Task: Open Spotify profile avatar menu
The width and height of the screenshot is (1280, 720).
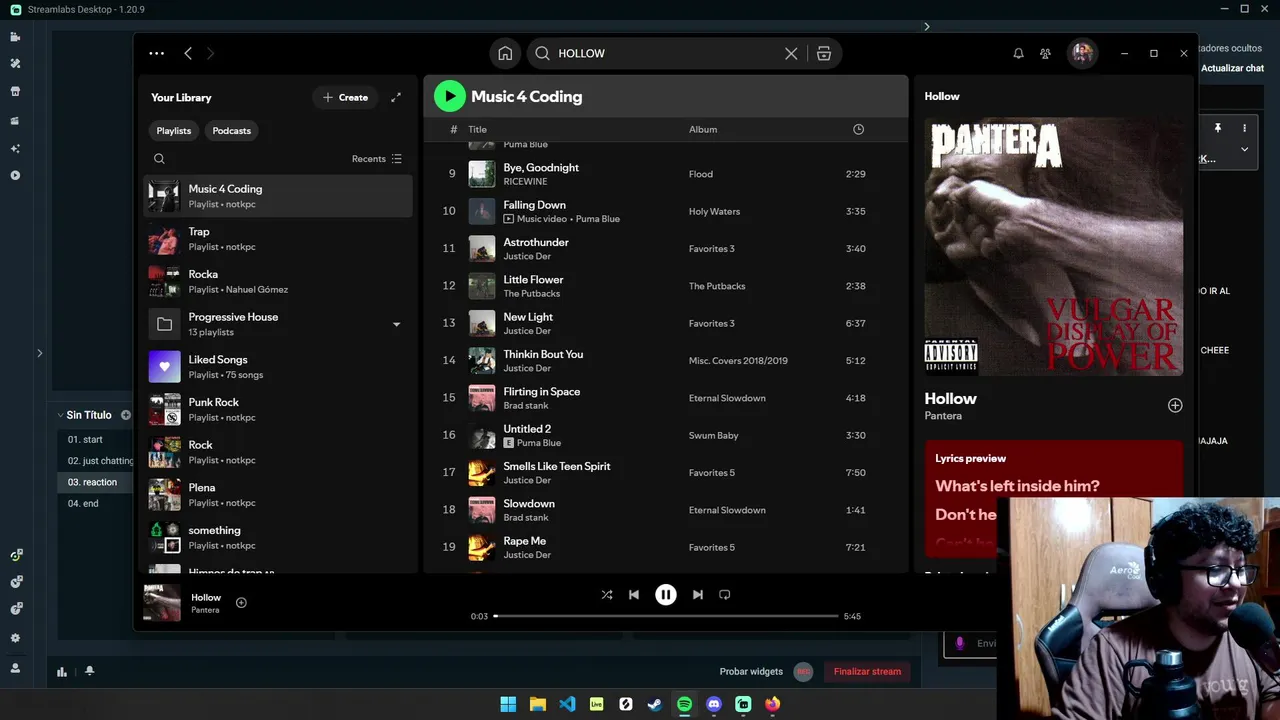Action: pos(1081,53)
